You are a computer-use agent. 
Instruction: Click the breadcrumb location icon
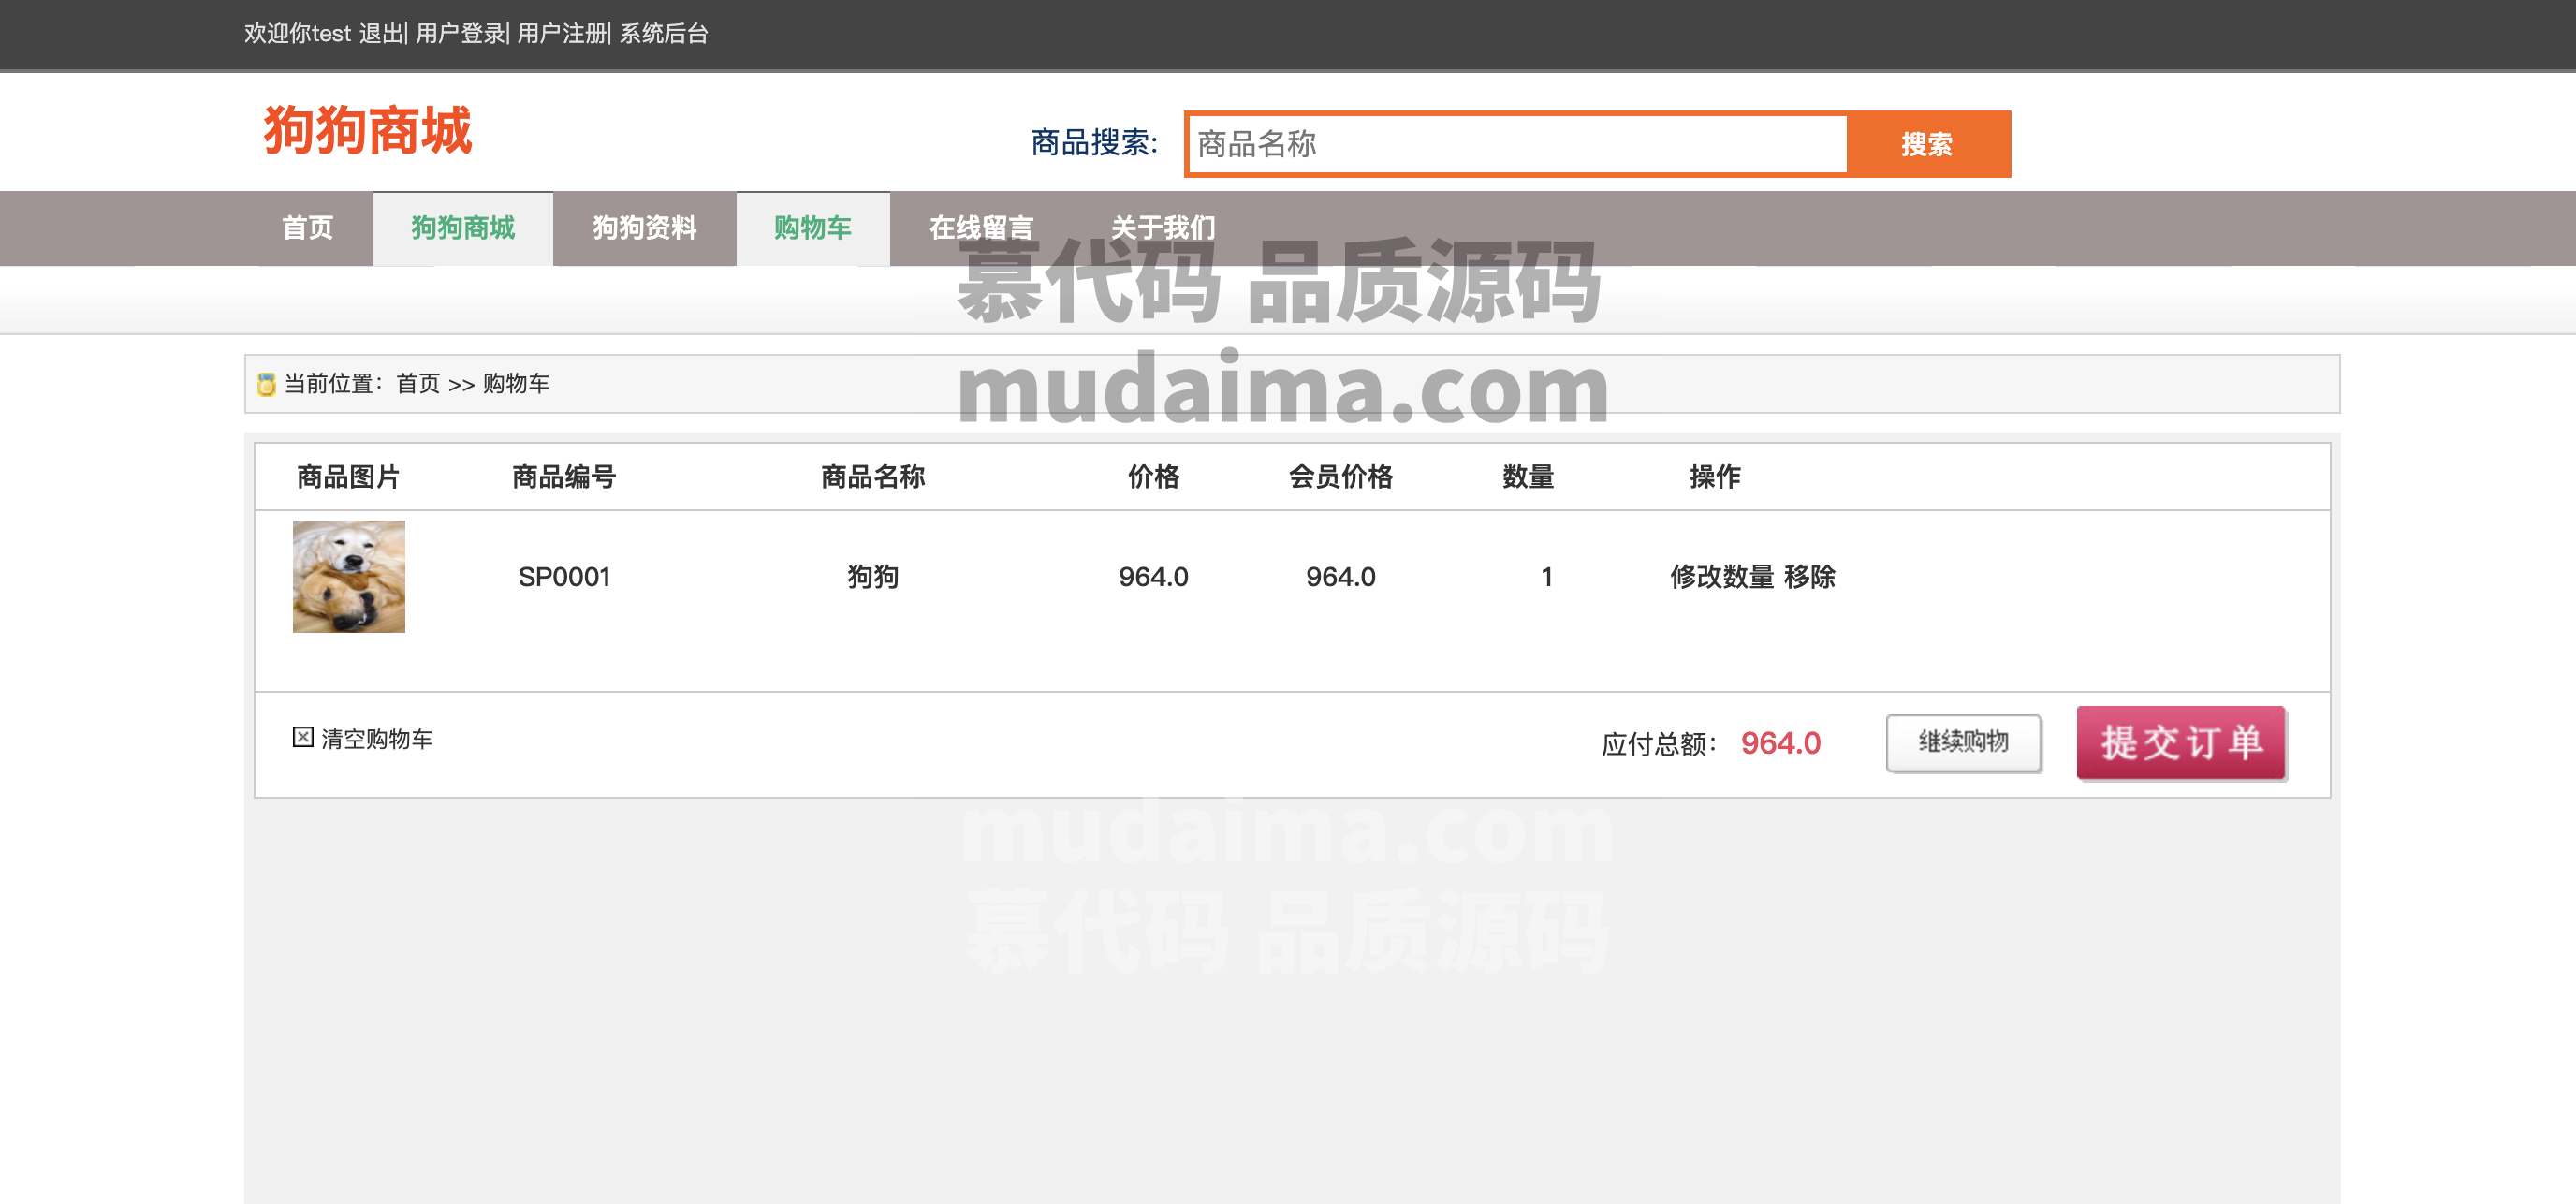pos(266,384)
